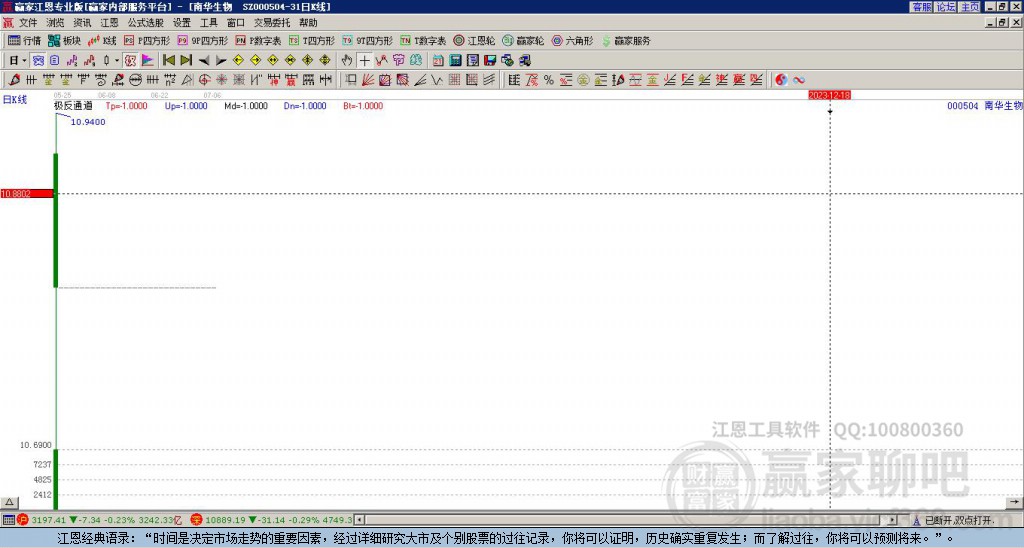
Task: Open the 设置 menu
Action: 182,23
